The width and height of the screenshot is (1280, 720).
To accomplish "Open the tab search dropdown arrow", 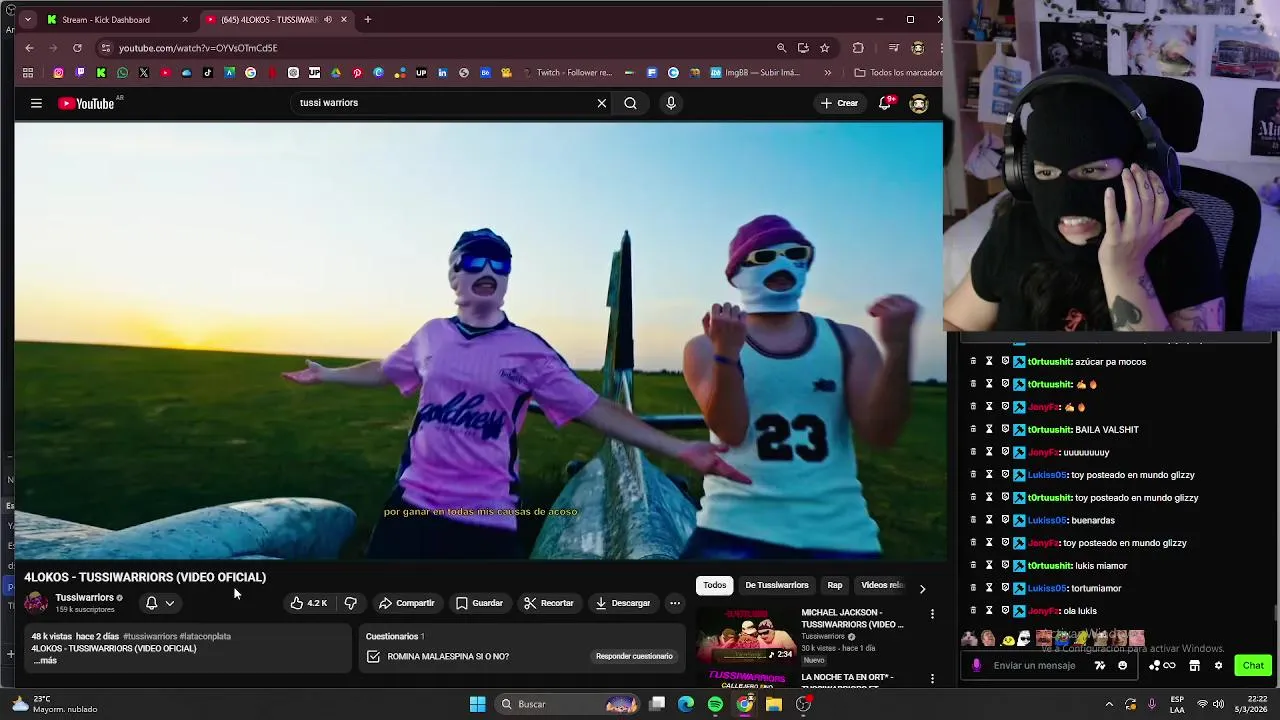I will point(26,19).
